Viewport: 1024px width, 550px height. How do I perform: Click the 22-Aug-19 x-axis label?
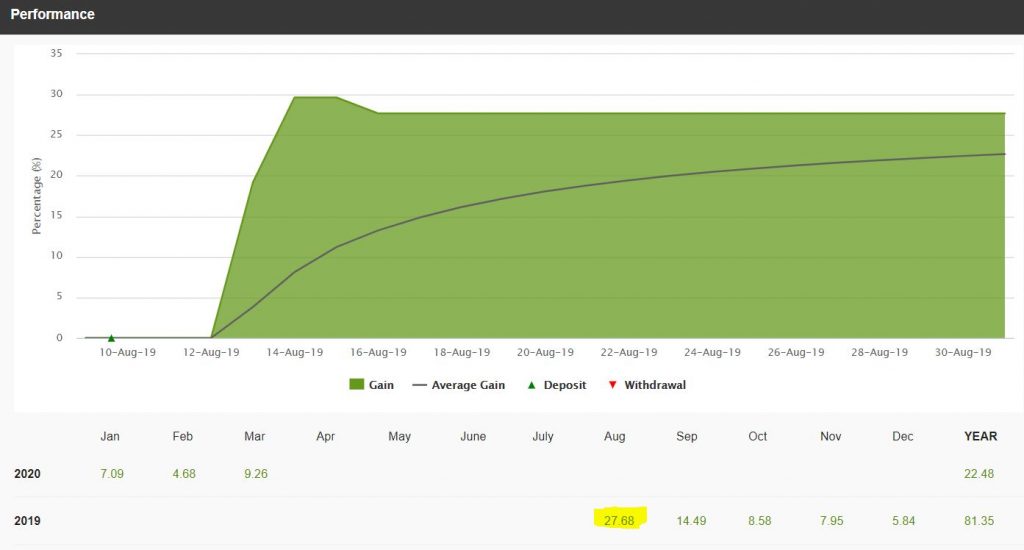click(x=629, y=353)
